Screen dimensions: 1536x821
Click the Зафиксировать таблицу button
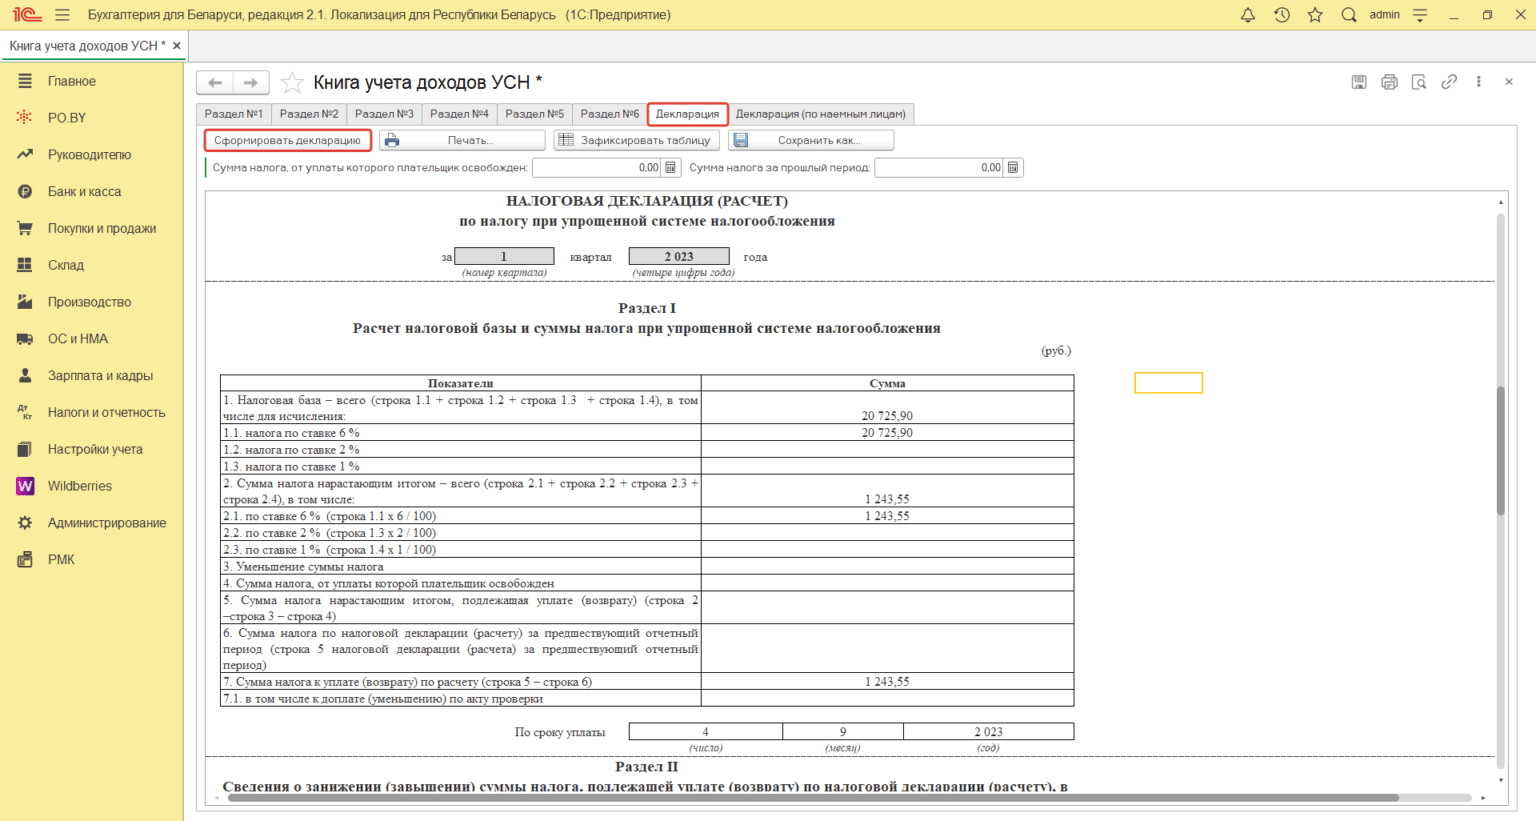(x=636, y=140)
